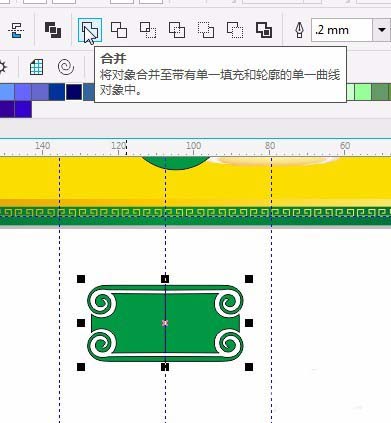Click the top-left spiral curl of the shape
391x423 pixels.
tap(102, 303)
